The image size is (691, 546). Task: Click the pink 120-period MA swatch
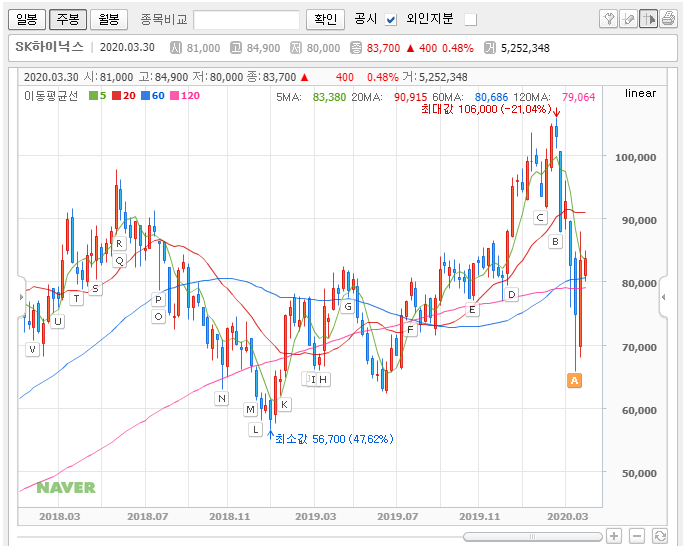pyautogui.click(x=175, y=96)
